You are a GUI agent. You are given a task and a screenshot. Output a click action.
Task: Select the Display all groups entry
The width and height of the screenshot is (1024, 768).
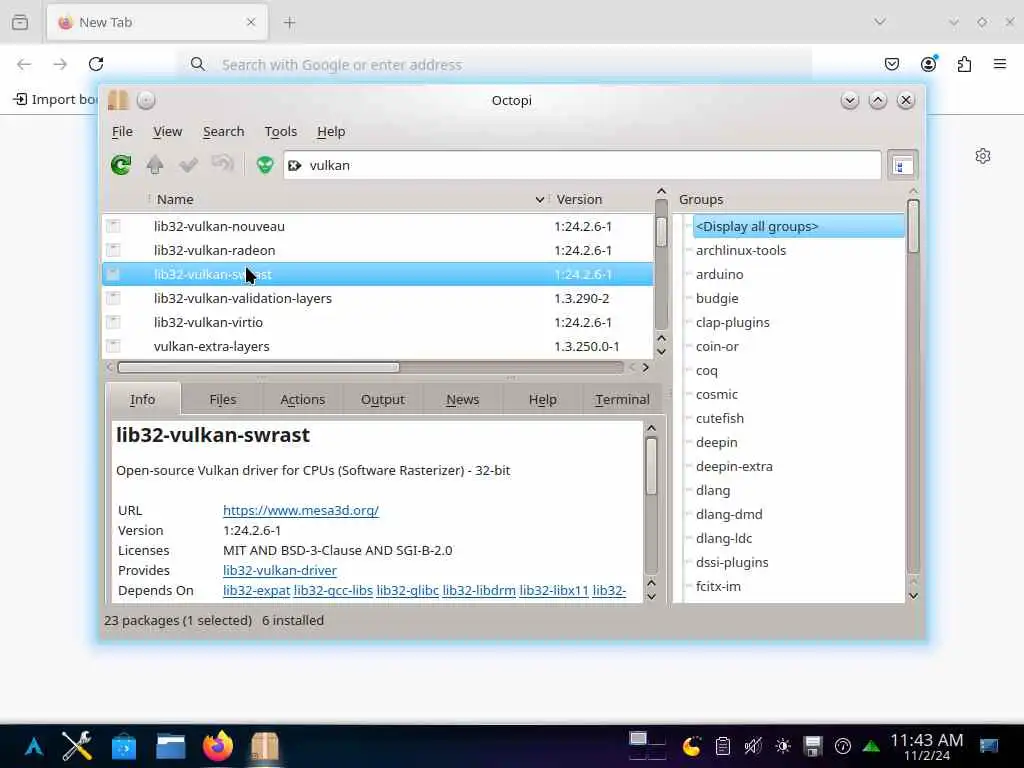[798, 226]
